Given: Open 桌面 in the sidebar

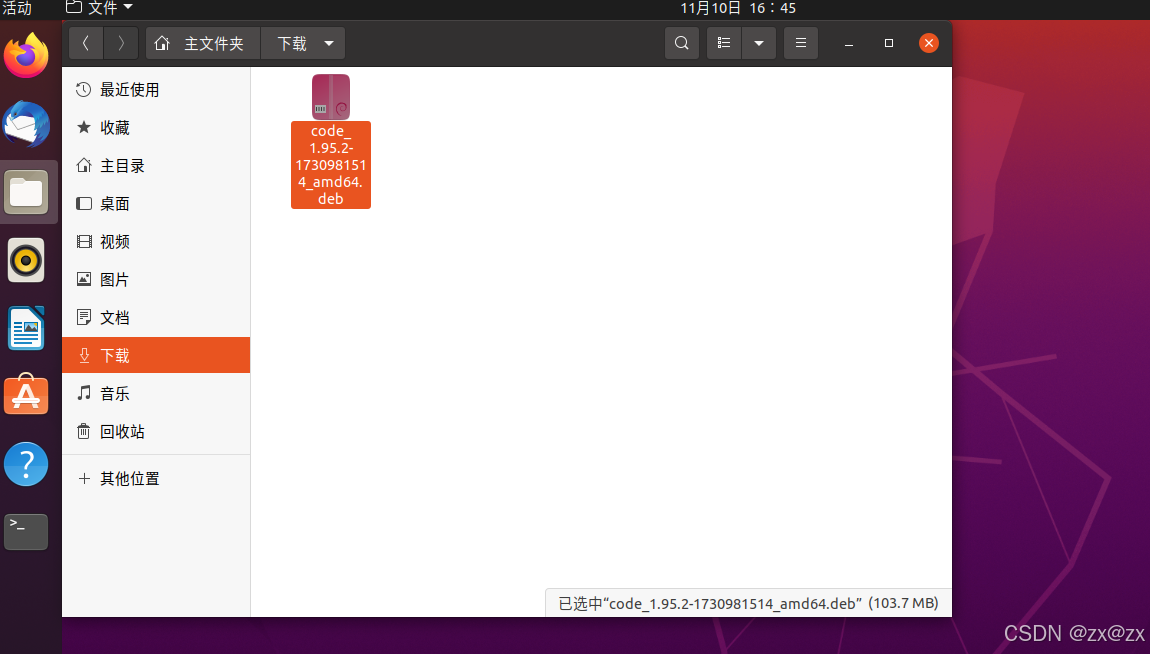Looking at the screenshot, I should pyautogui.click(x=156, y=204).
